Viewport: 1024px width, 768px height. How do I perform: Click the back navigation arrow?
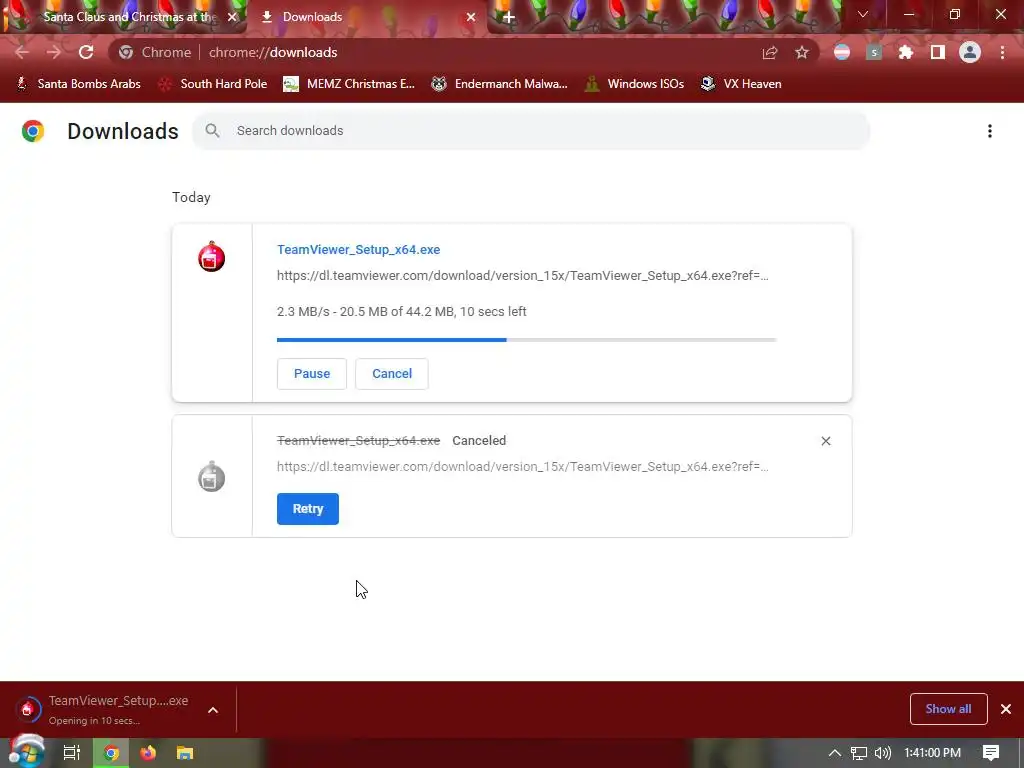point(22,52)
